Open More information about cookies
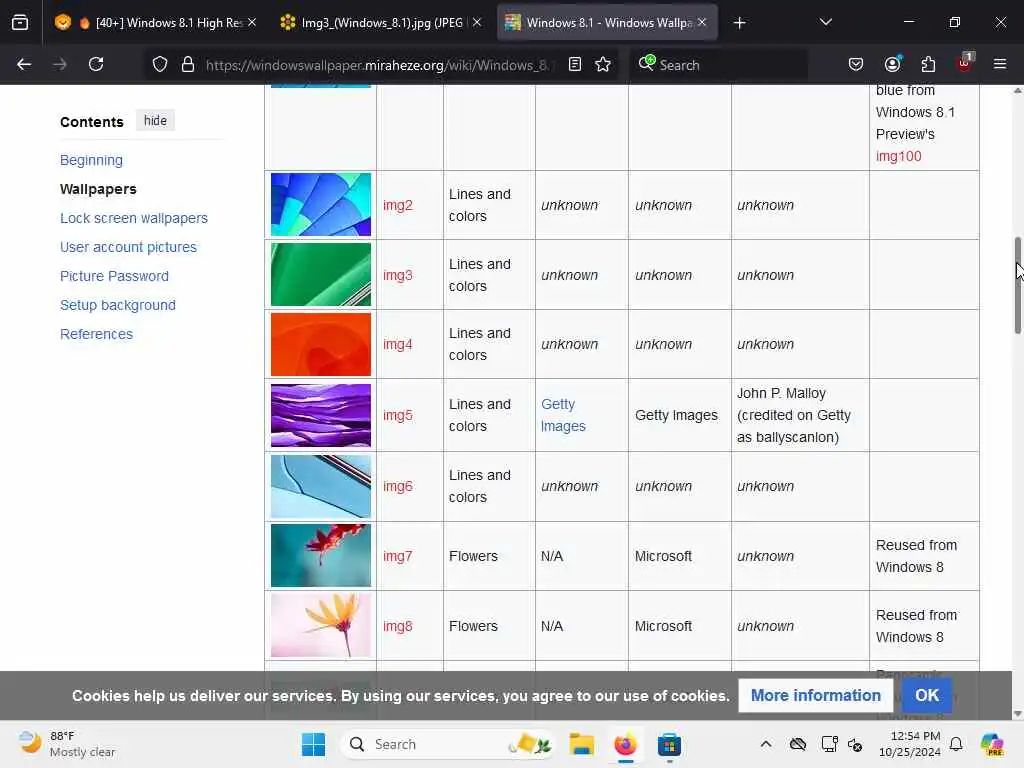The height and width of the screenshot is (768, 1024). coord(816,696)
